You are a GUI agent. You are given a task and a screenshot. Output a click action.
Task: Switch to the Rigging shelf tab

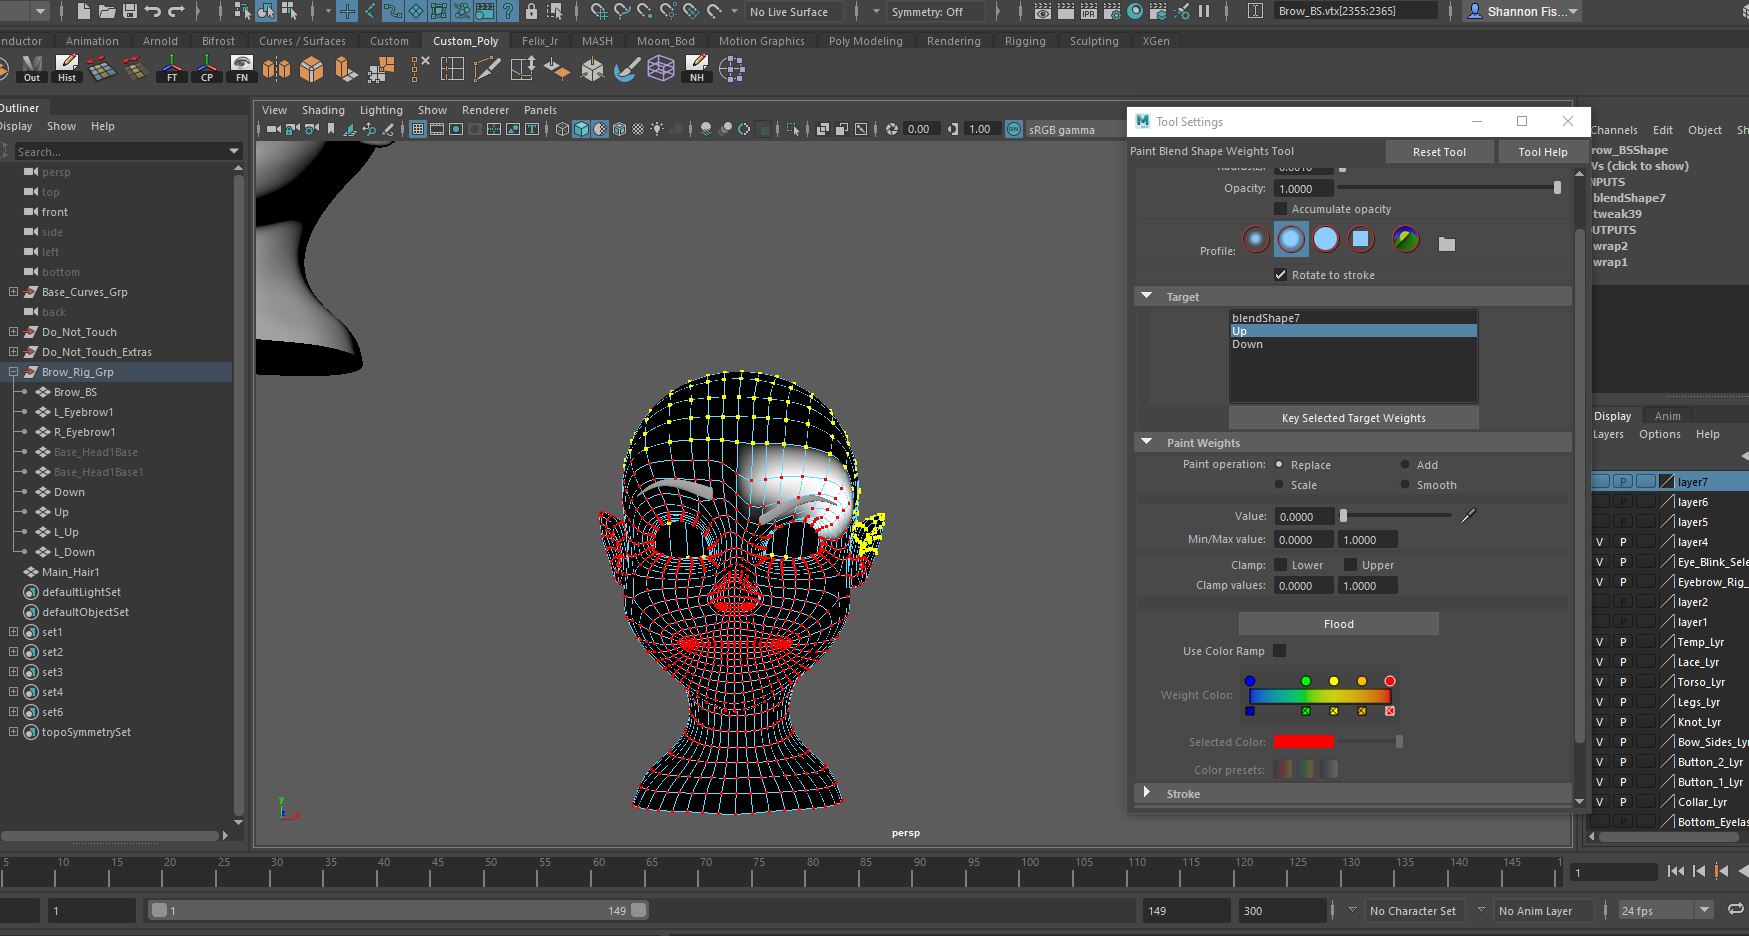point(1024,41)
